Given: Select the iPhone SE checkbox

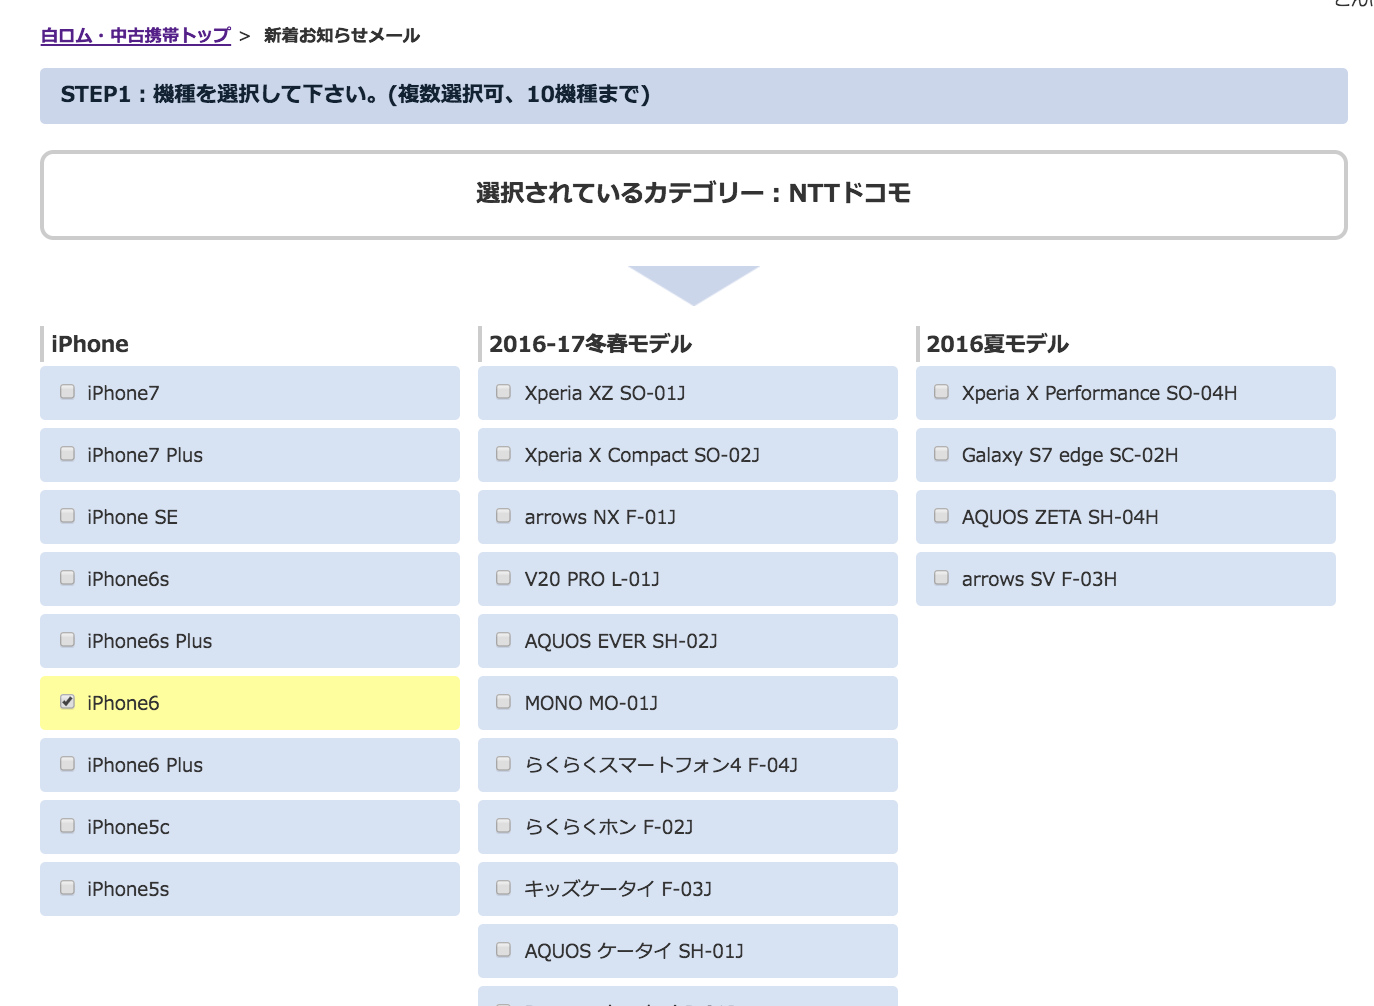Looking at the screenshot, I should coord(67,516).
